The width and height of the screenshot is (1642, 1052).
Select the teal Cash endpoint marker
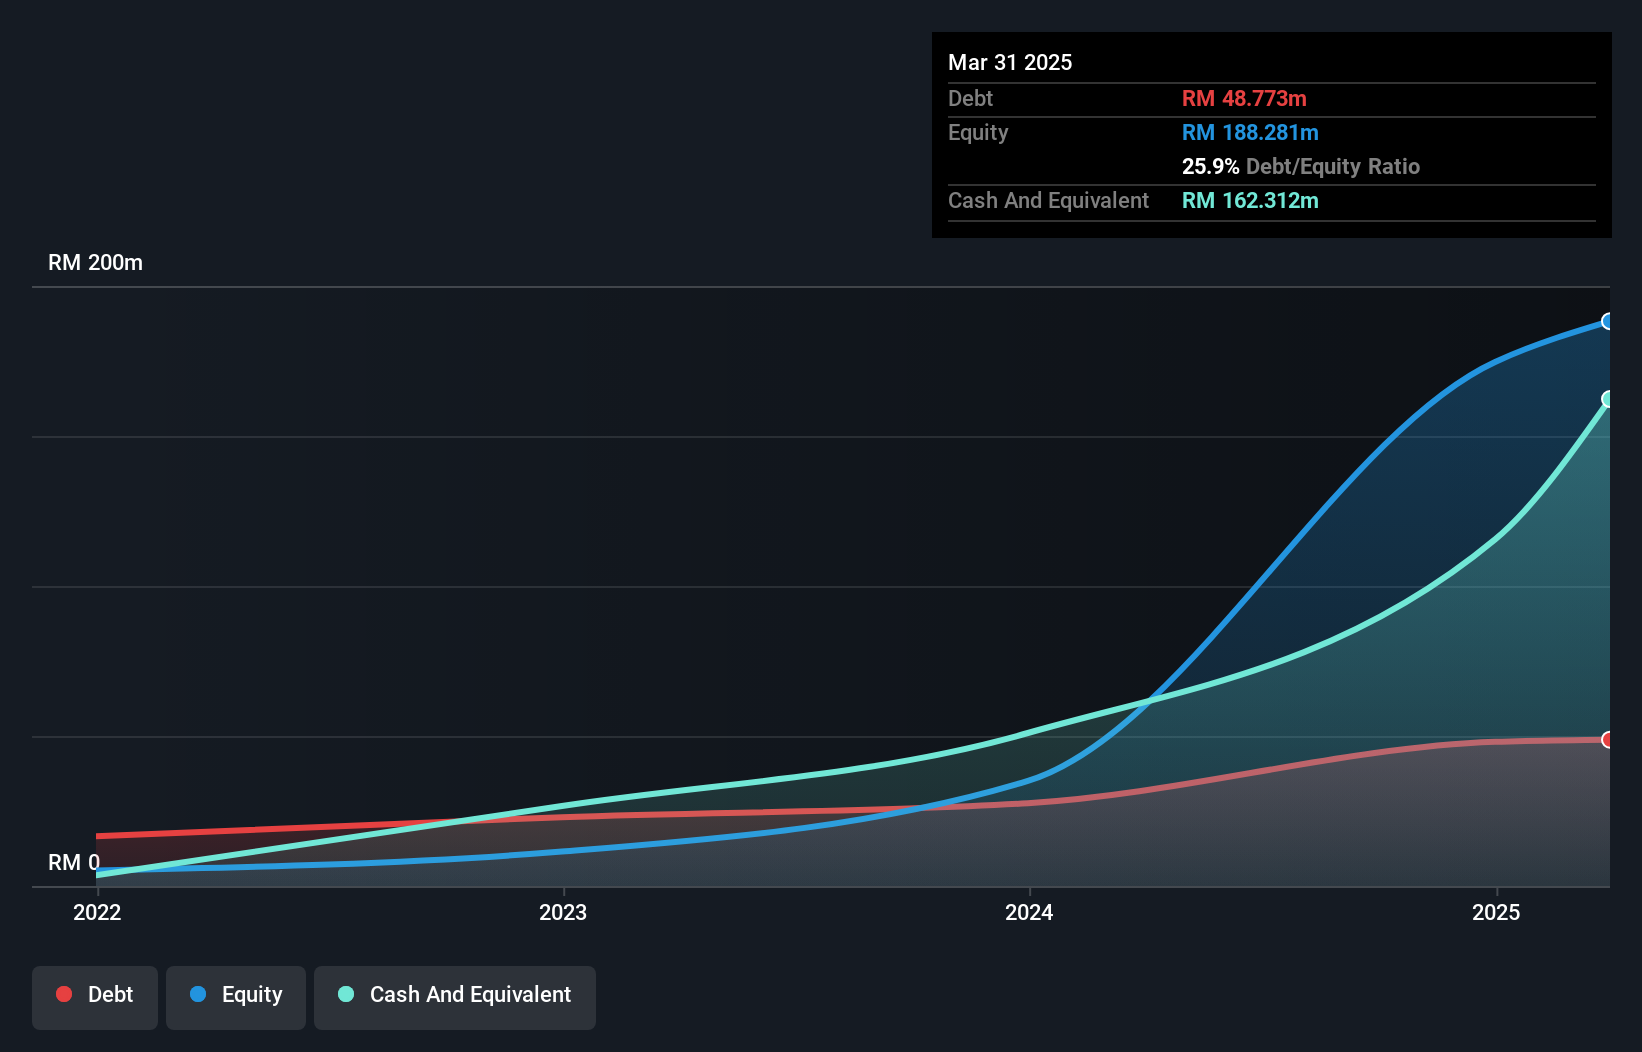pos(1608,399)
